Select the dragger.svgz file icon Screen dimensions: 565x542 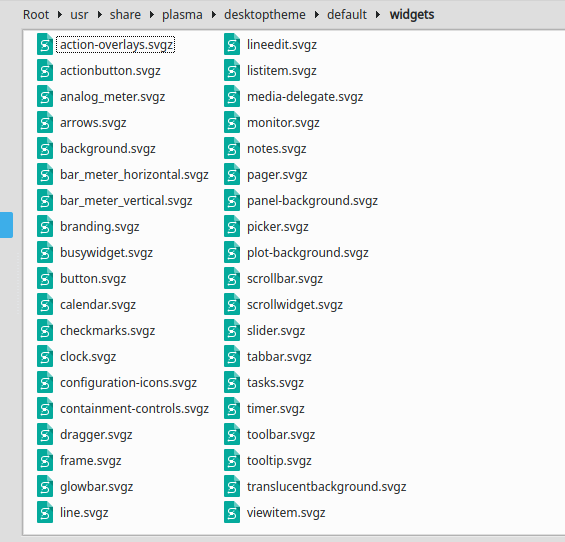point(45,434)
